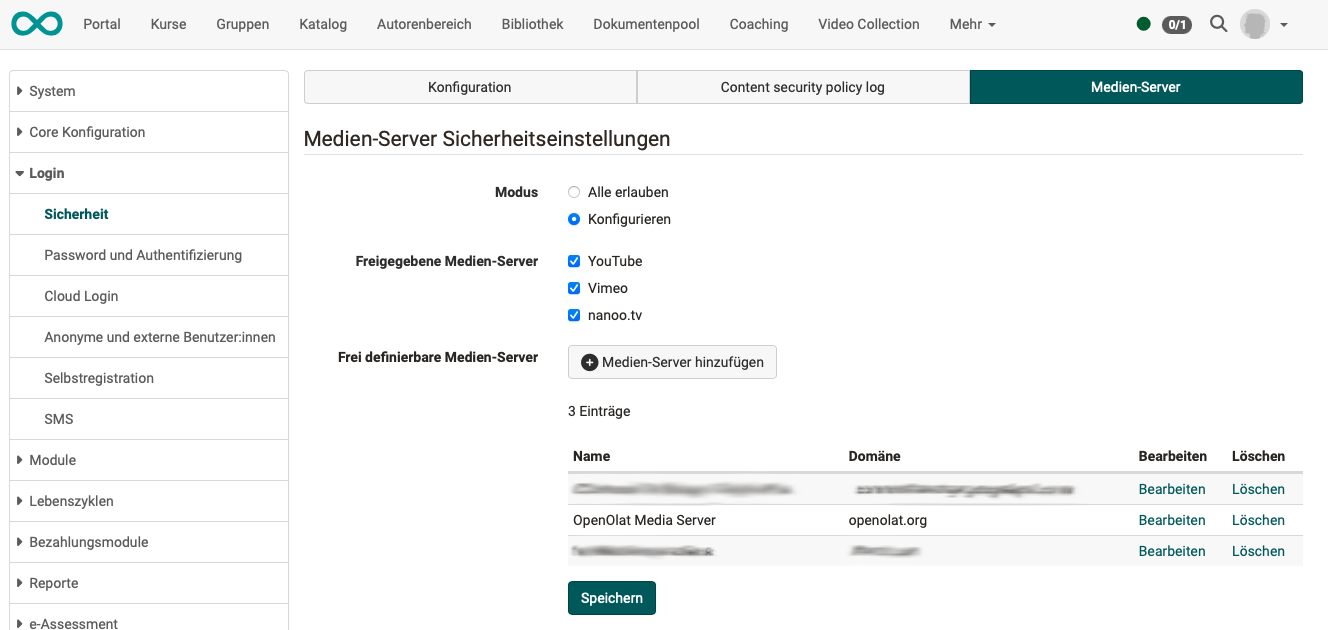The height and width of the screenshot is (630, 1328).
Task: Click the Speichern button
Action: tap(611, 597)
